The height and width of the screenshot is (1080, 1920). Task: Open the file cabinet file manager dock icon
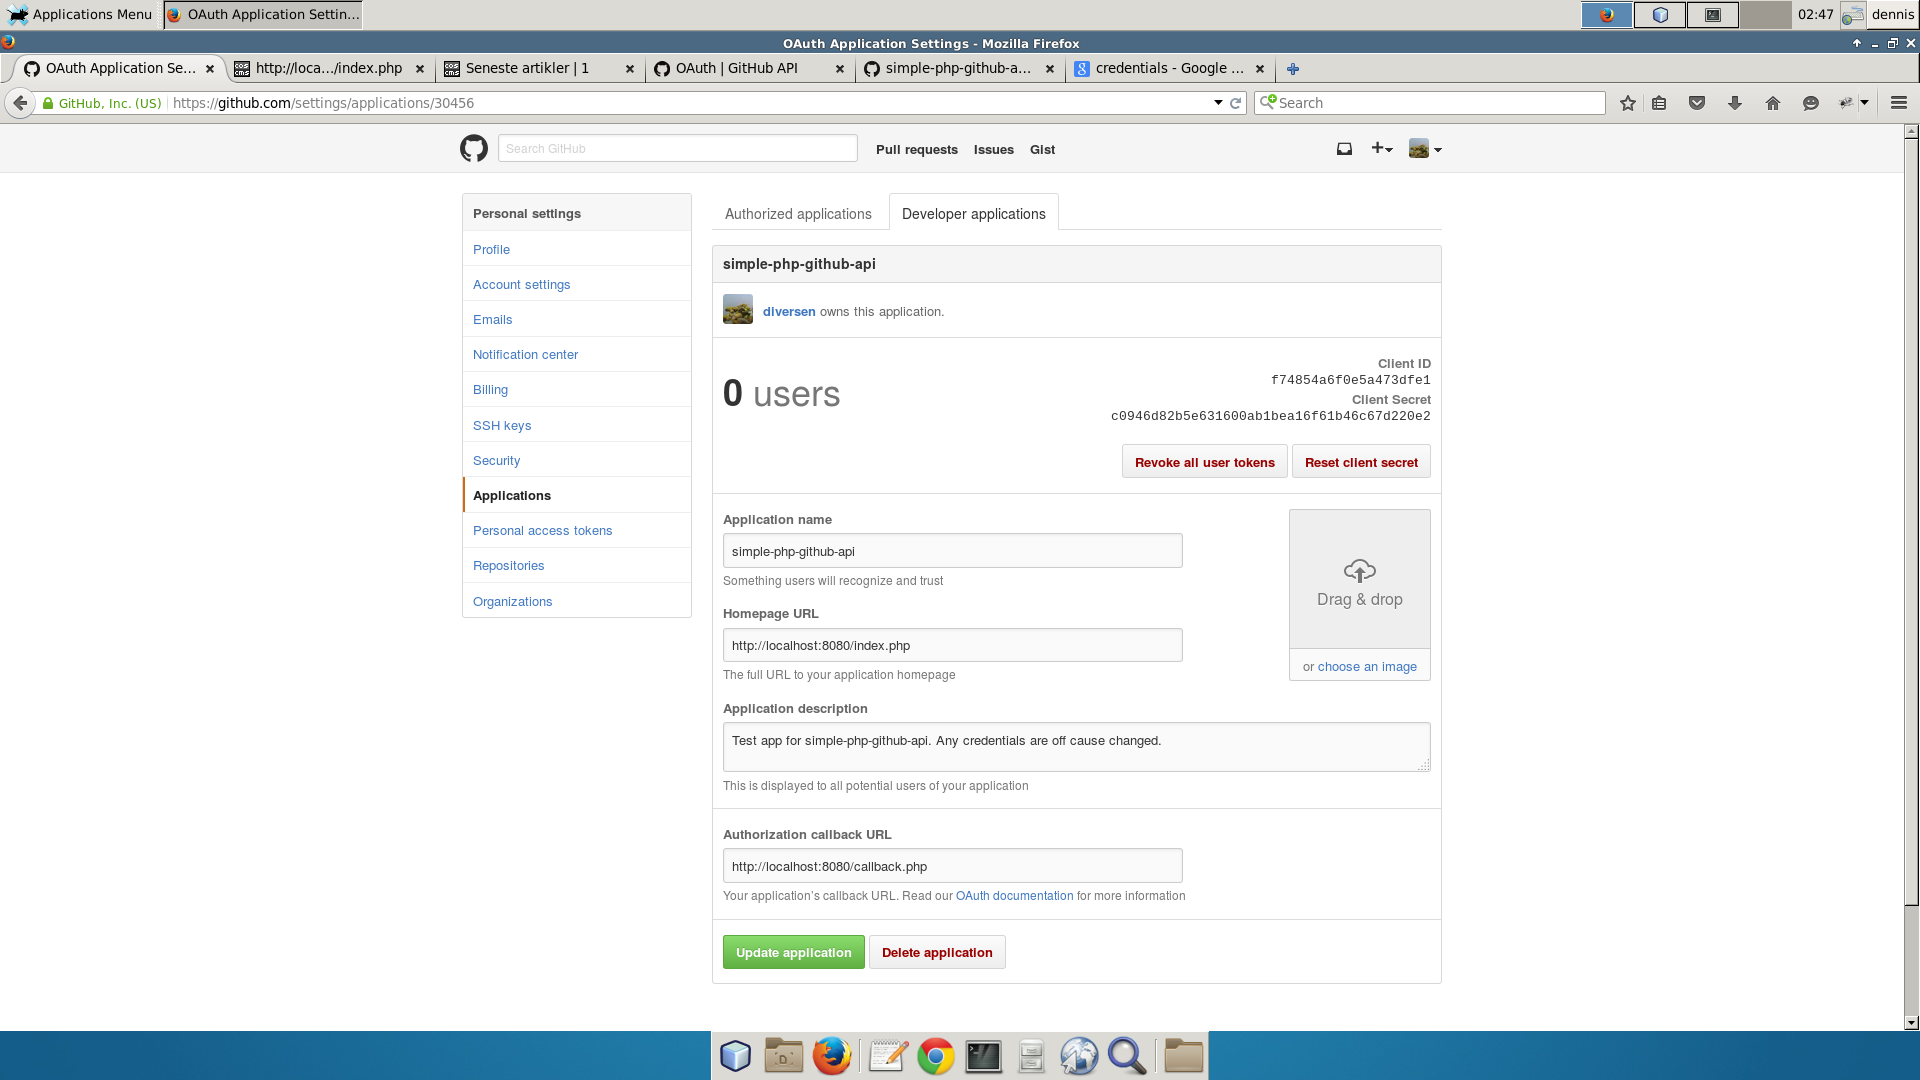(x=1031, y=1056)
